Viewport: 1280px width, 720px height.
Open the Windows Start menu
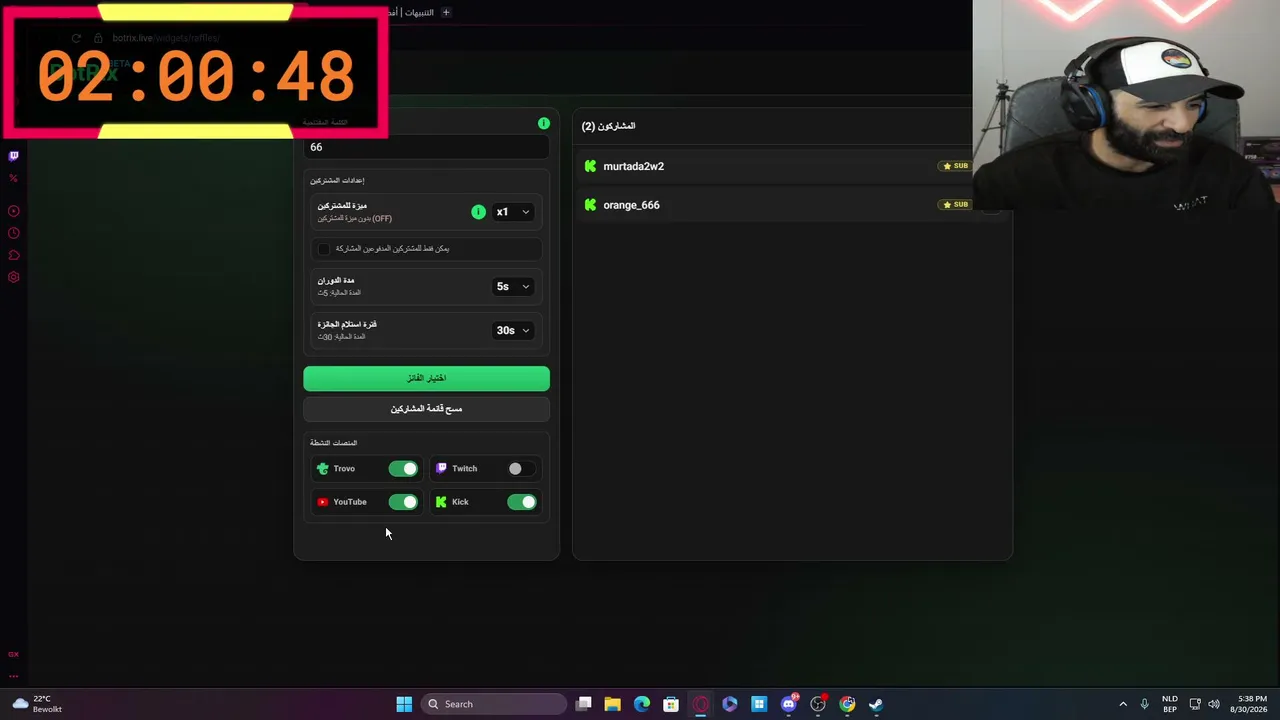(x=404, y=704)
